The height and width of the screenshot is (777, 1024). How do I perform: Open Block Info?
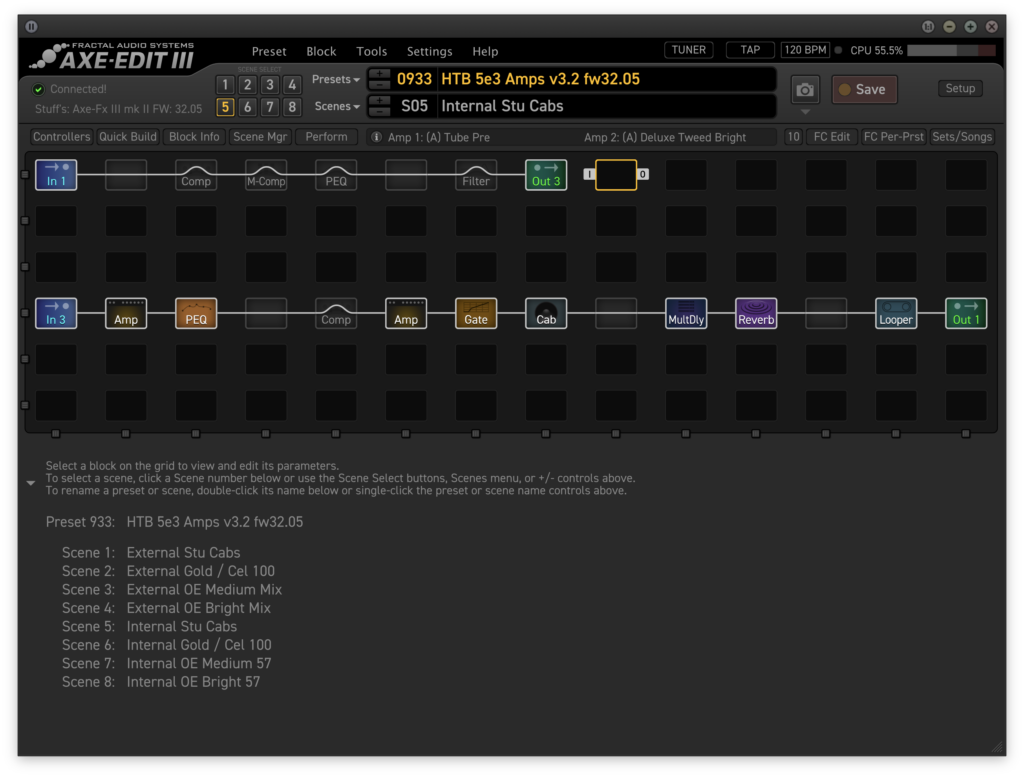tap(194, 137)
